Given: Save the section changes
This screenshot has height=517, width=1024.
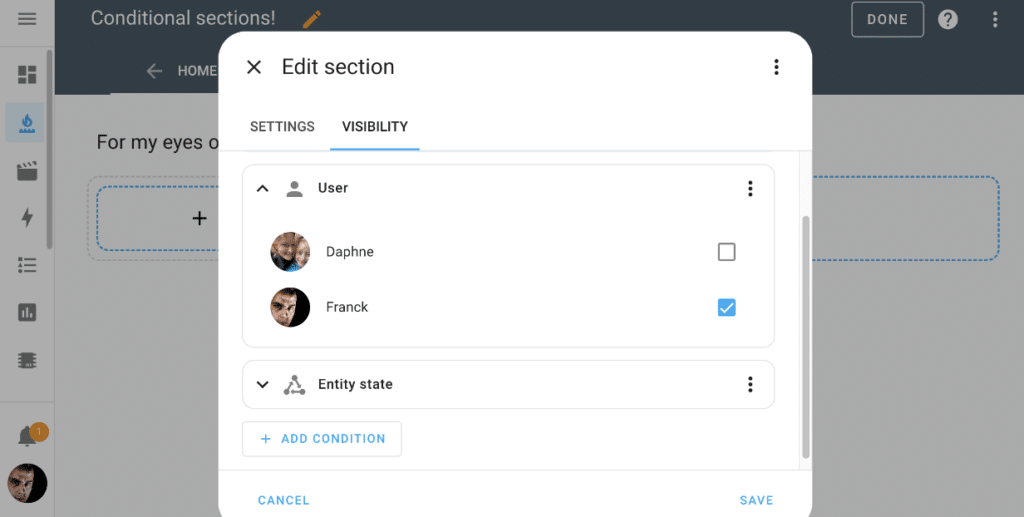Looking at the screenshot, I should coord(756,500).
